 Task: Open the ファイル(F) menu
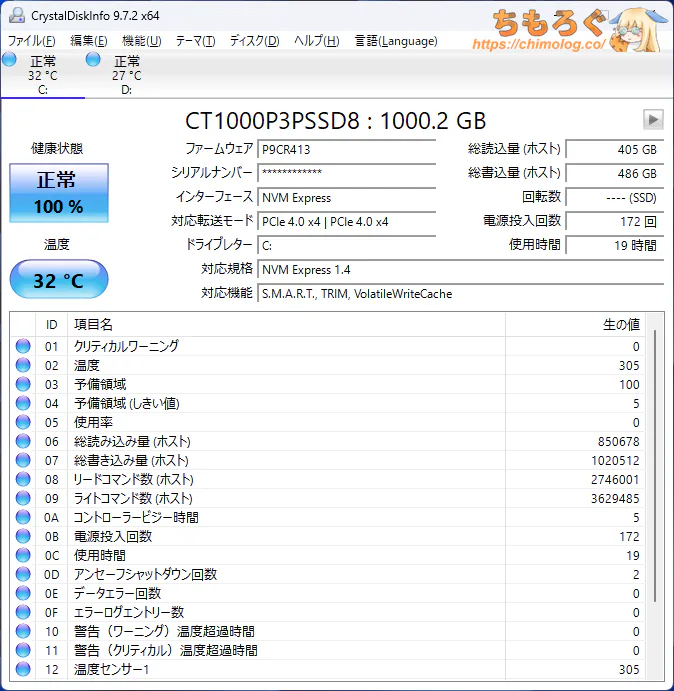click(x=32, y=41)
